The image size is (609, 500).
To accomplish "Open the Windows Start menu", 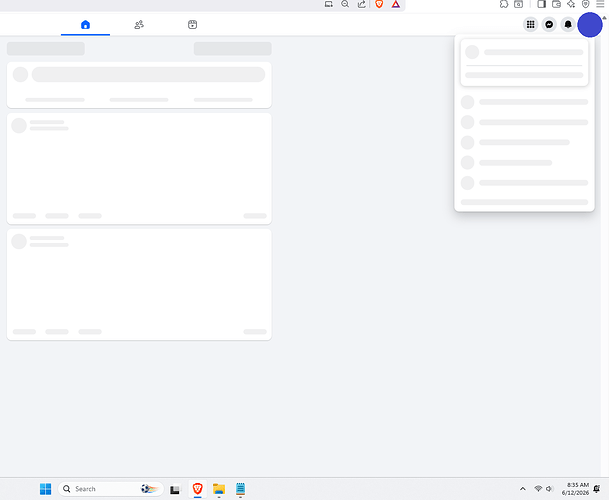I will (45, 489).
